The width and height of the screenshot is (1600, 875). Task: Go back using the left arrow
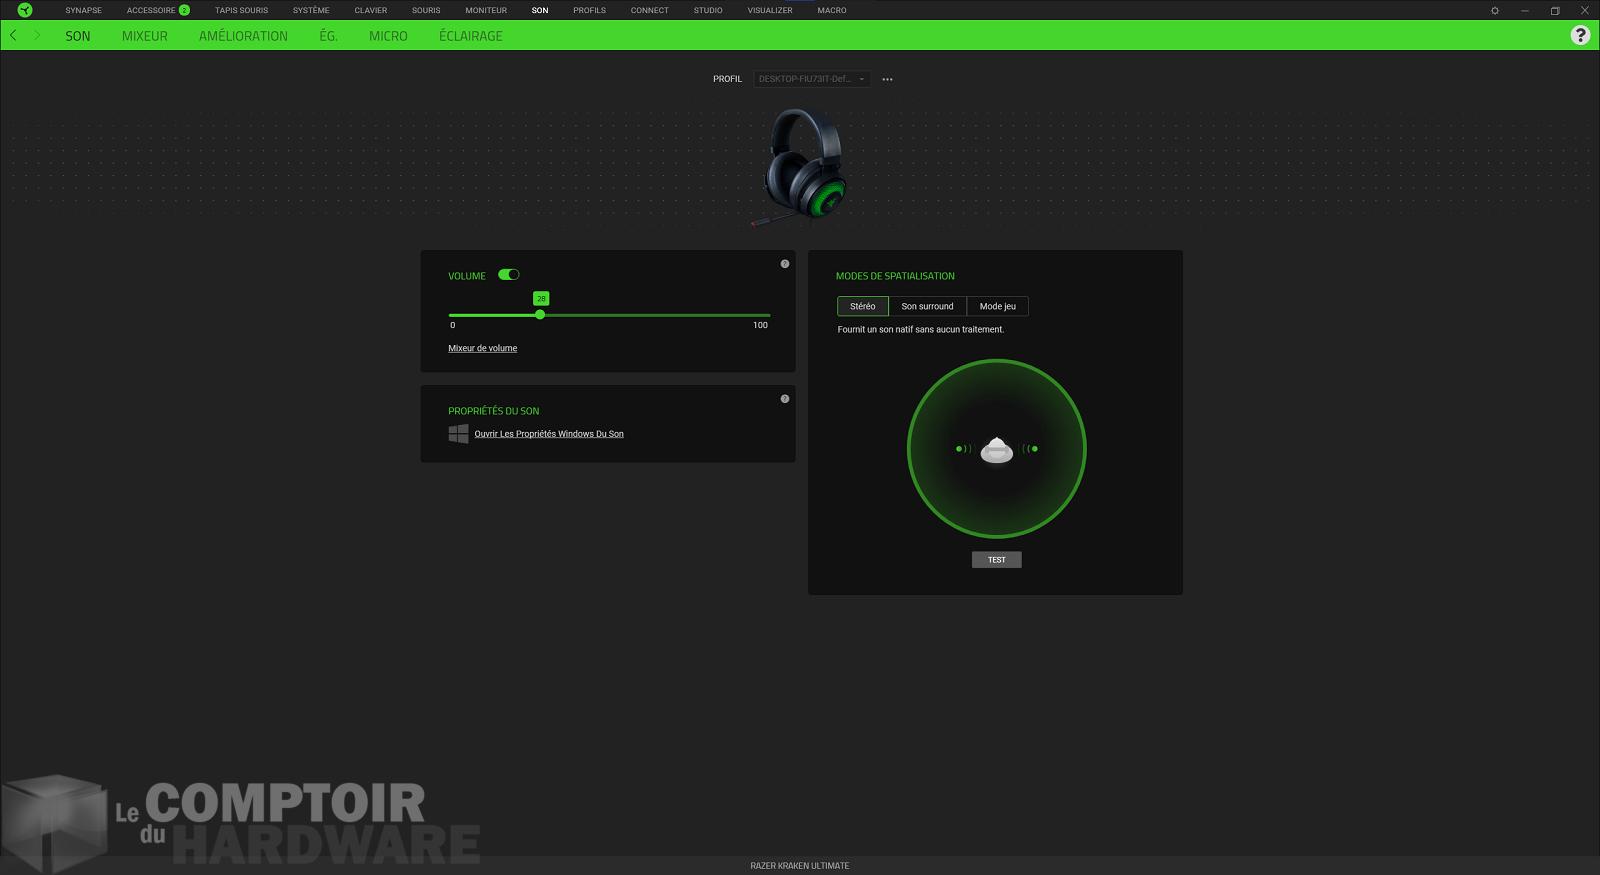[13, 35]
